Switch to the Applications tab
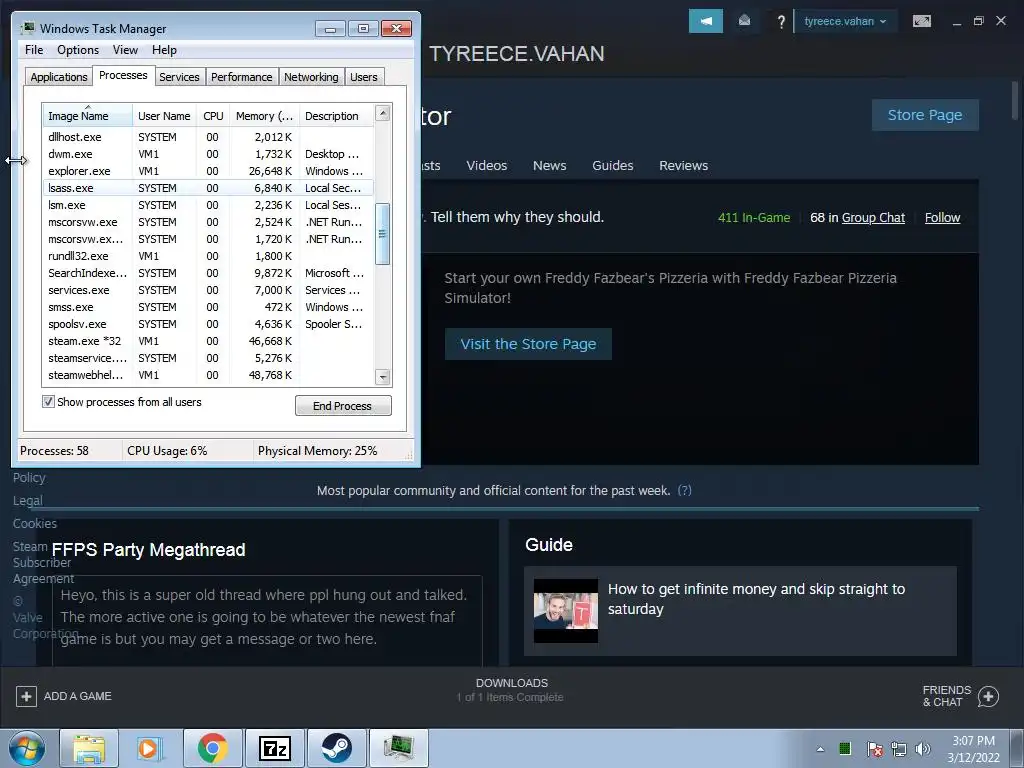This screenshot has width=1024, height=768. [x=59, y=77]
